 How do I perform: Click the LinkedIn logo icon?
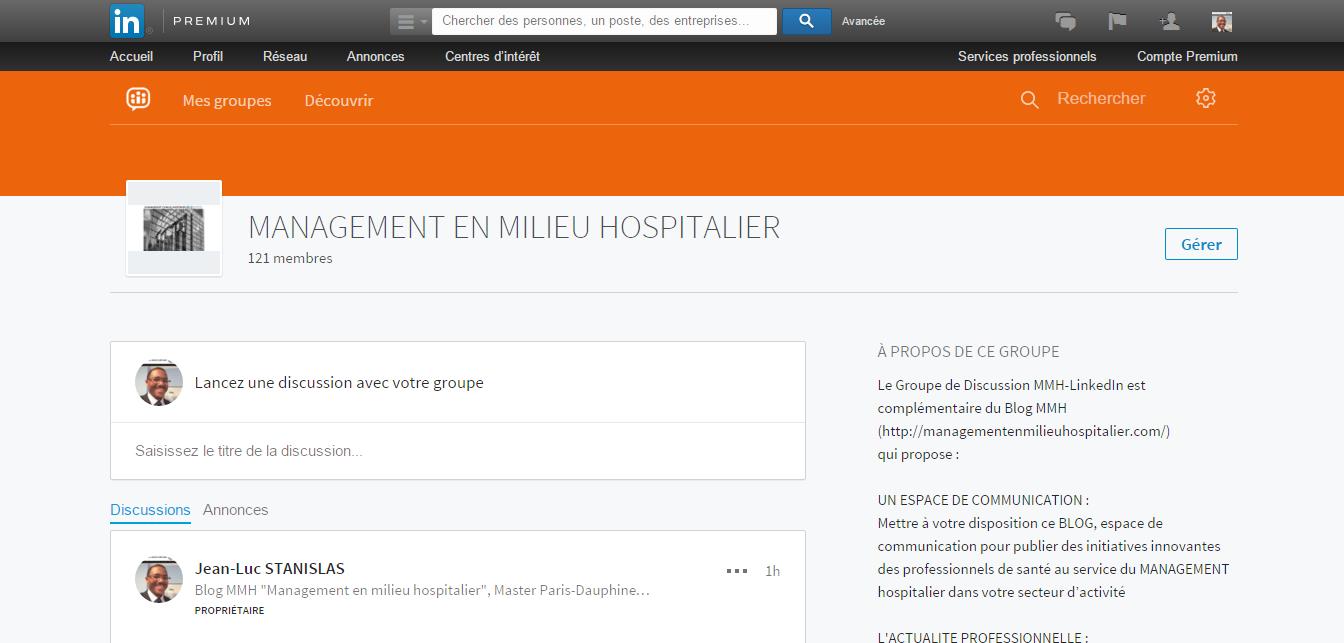click(127, 20)
